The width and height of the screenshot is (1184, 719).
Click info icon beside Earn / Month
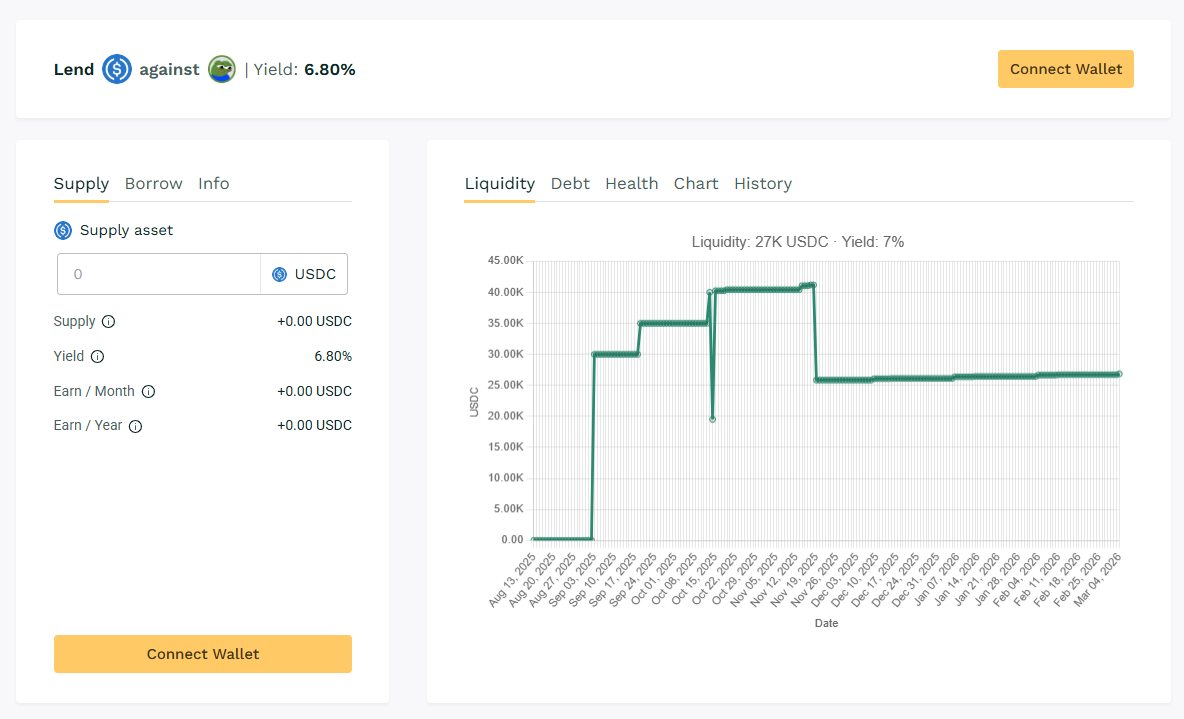pyautogui.click(x=148, y=392)
